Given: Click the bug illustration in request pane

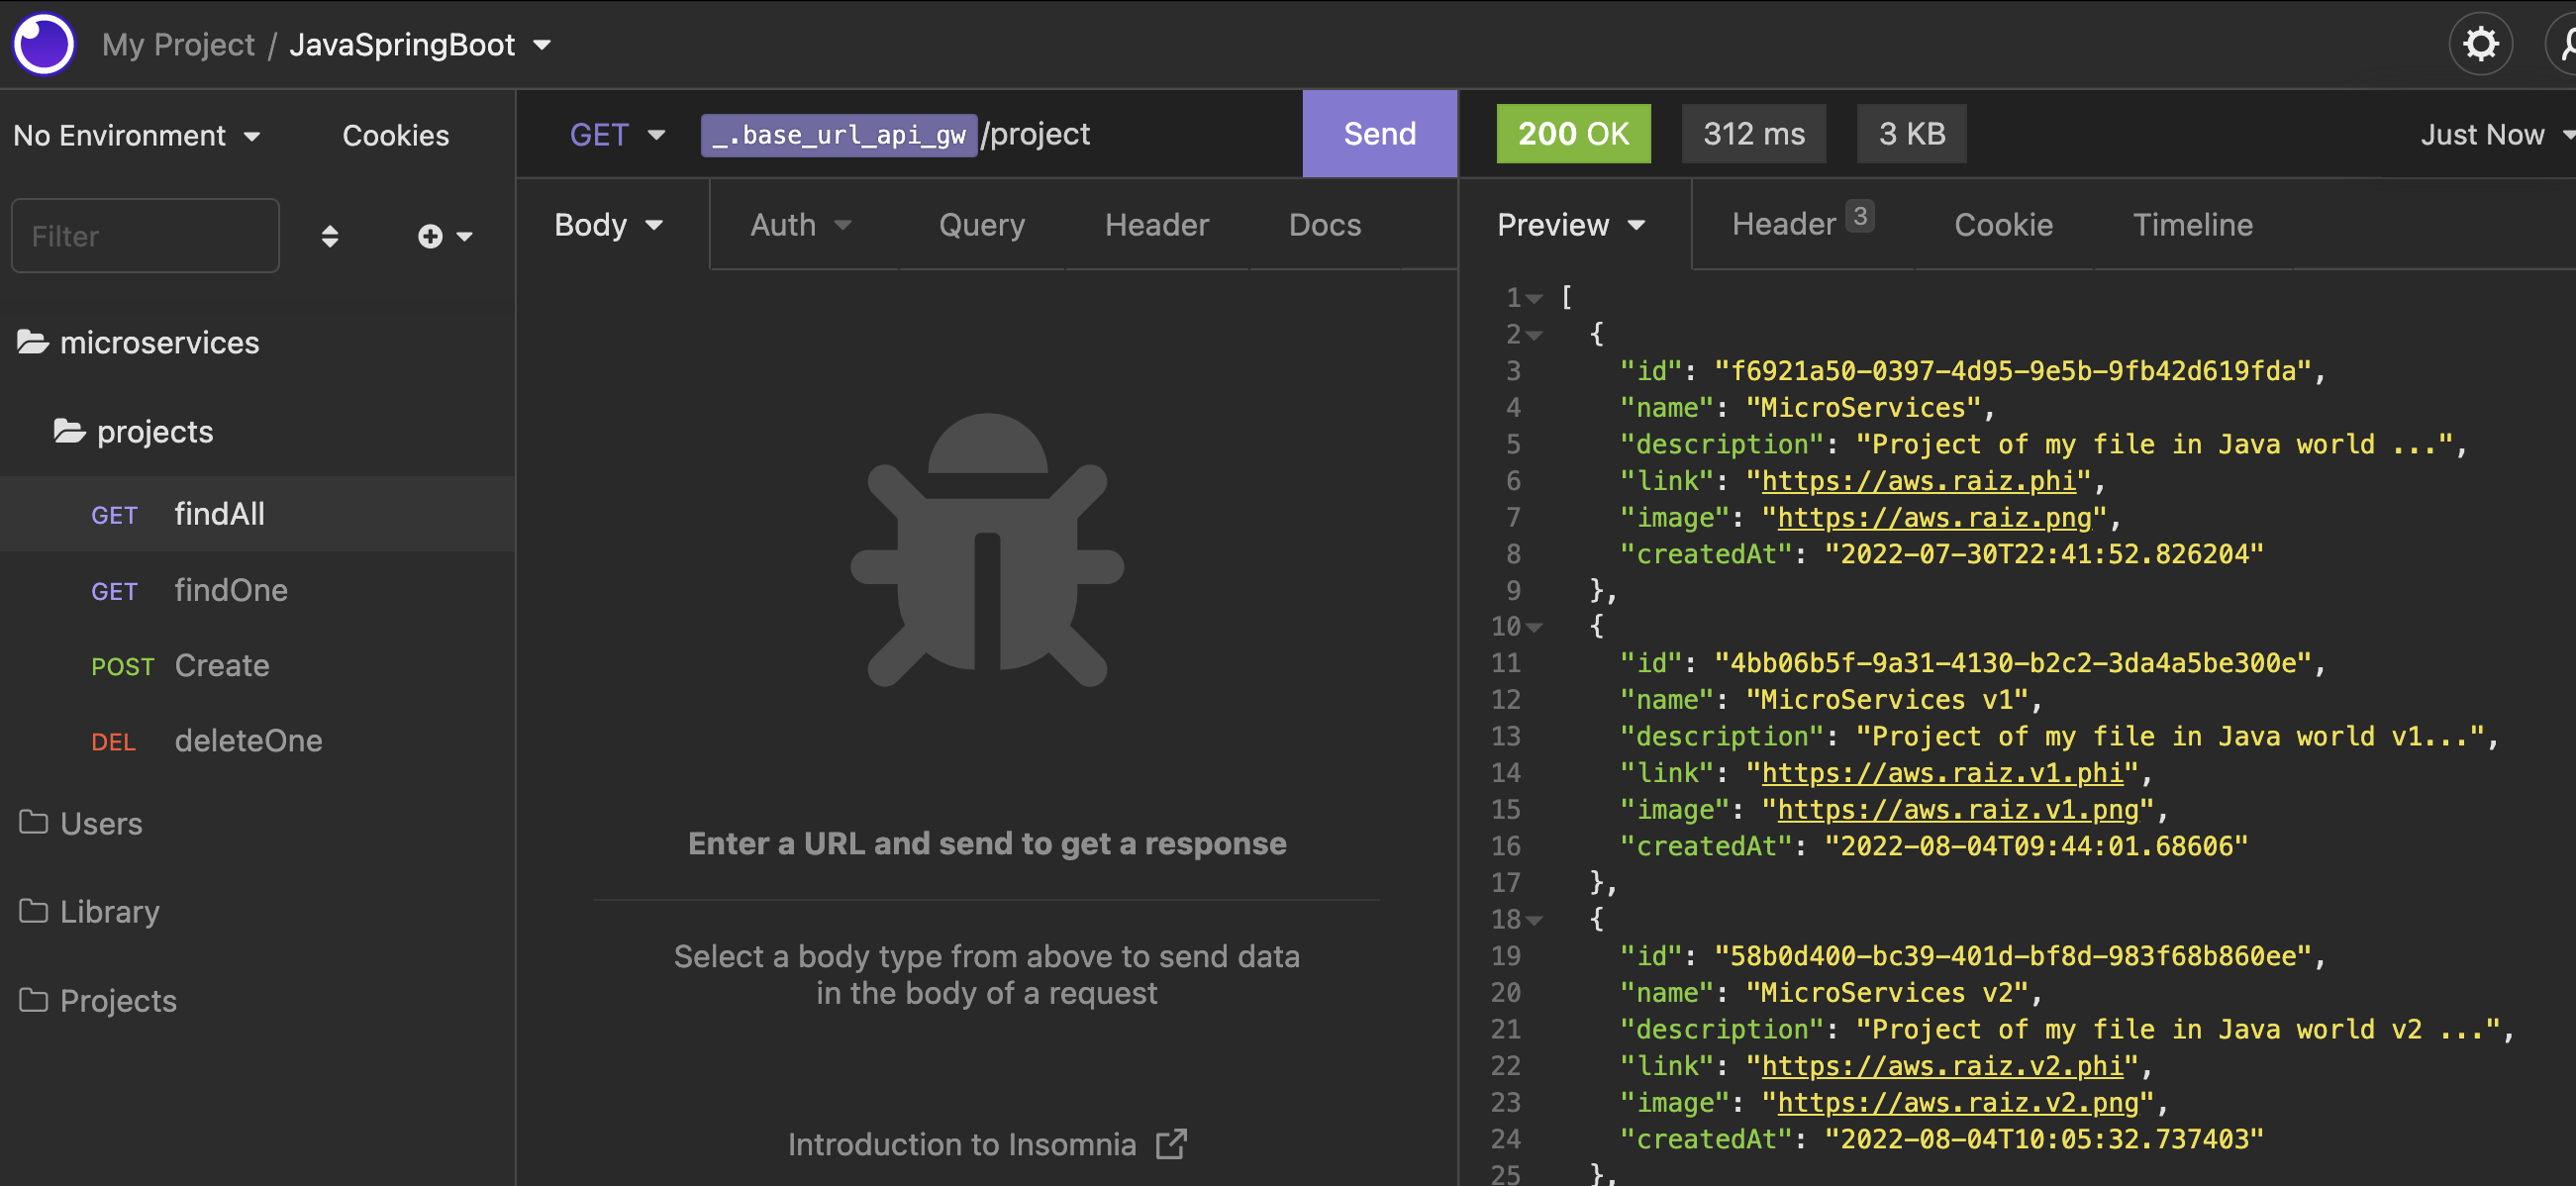Looking at the screenshot, I should (x=987, y=550).
